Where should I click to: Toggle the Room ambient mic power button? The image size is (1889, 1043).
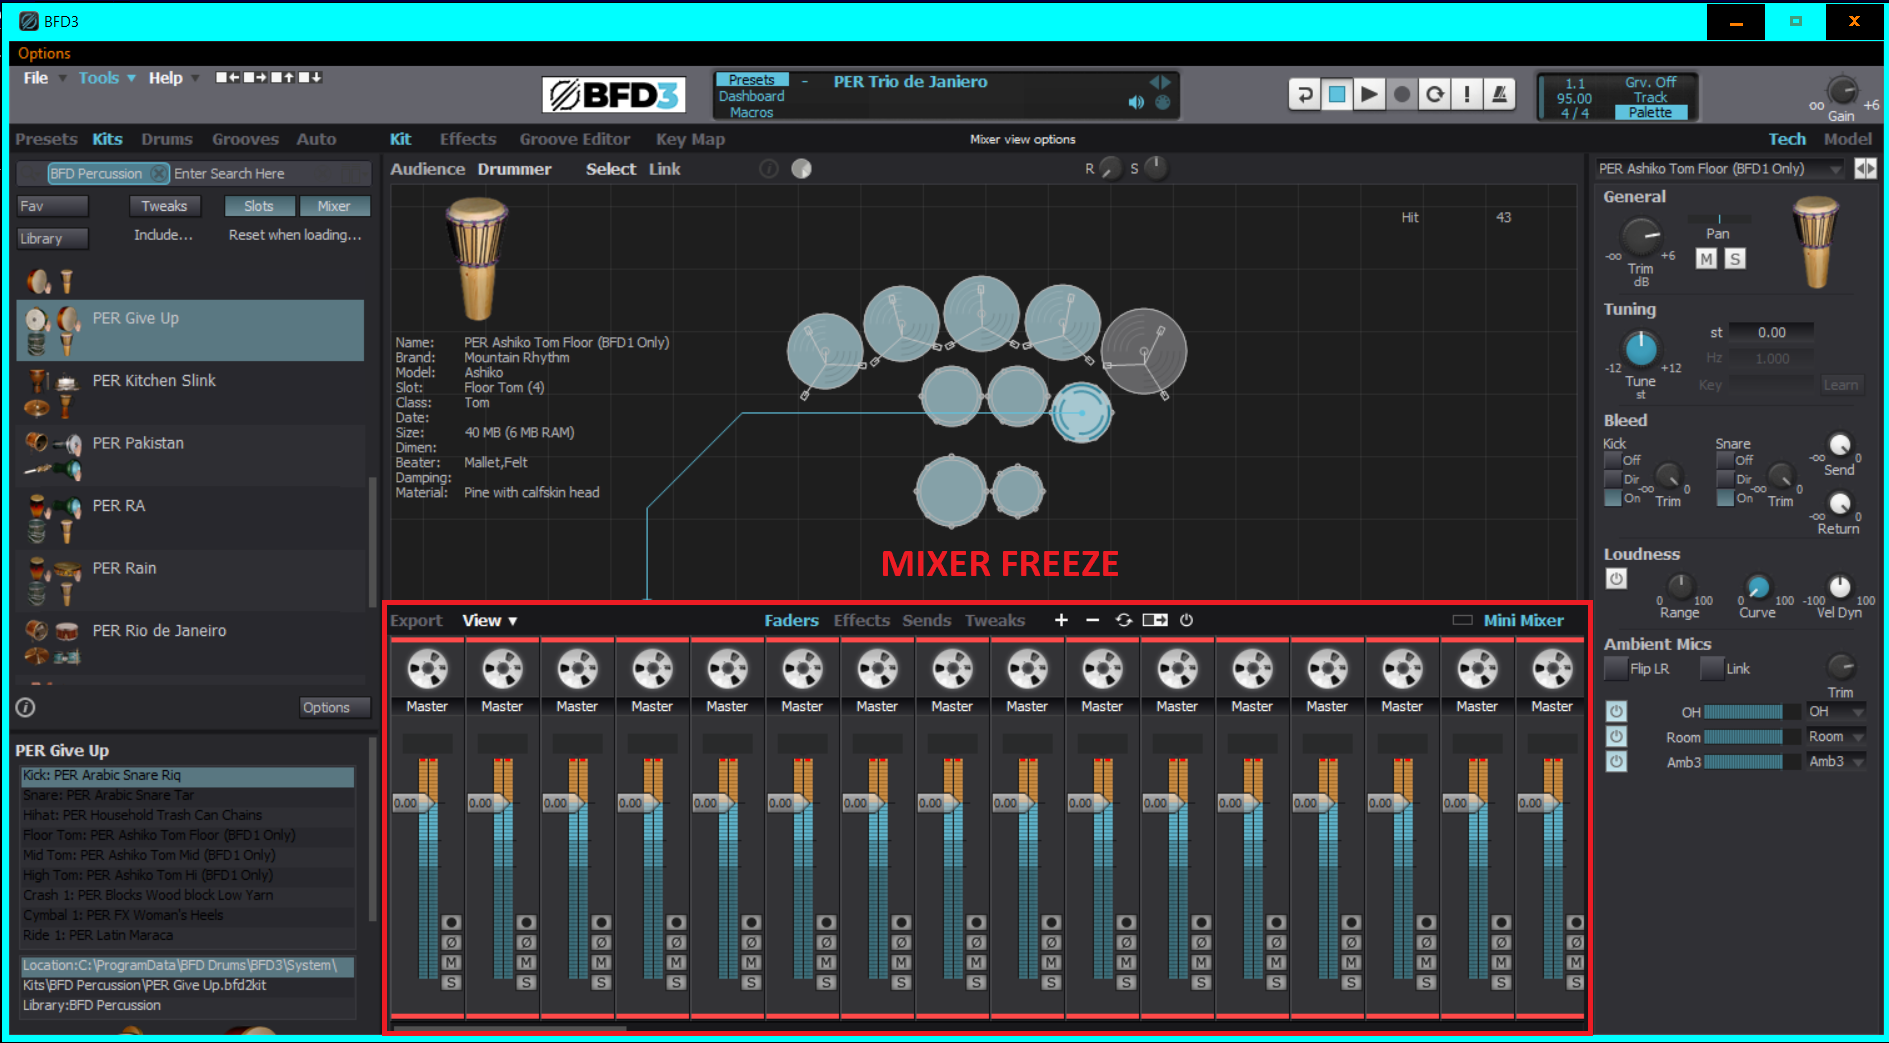pyautogui.click(x=1616, y=736)
